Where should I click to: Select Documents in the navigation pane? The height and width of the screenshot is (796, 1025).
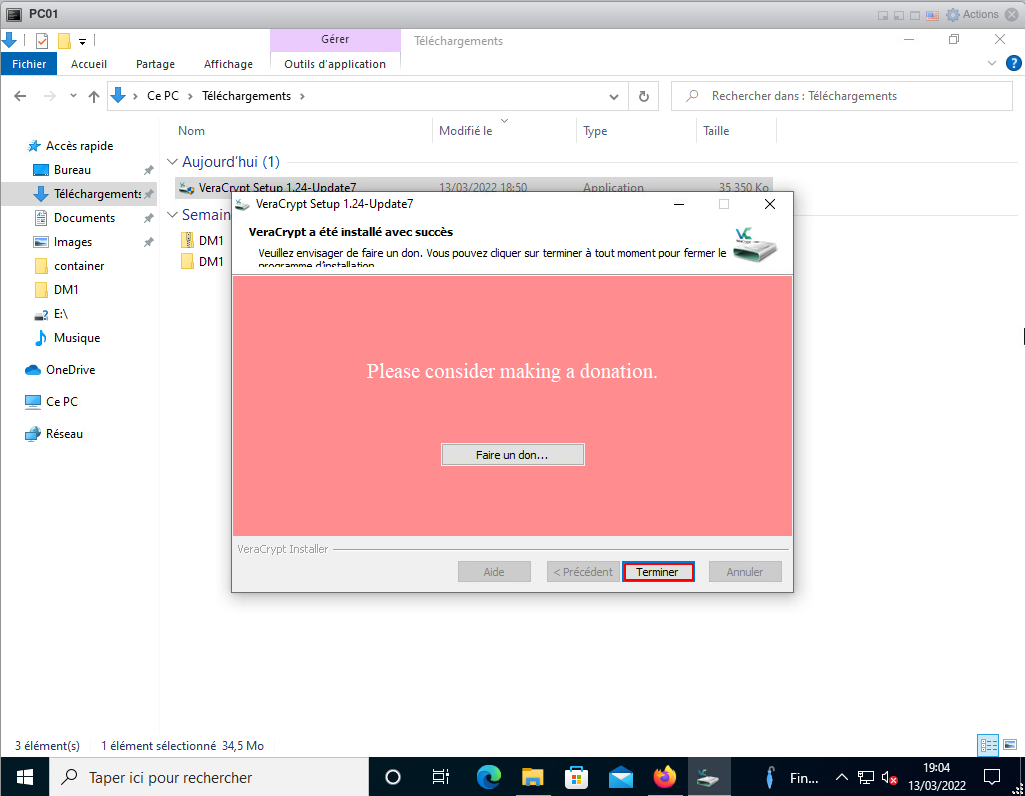84,218
